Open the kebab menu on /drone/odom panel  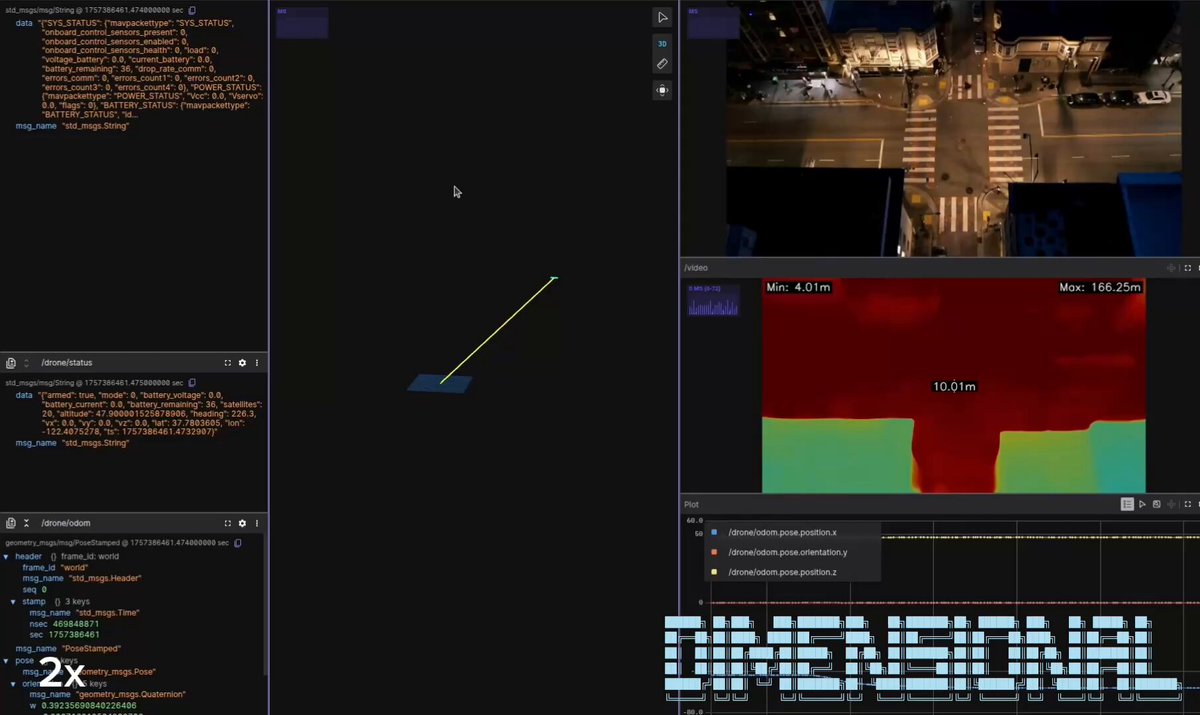pos(257,523)
